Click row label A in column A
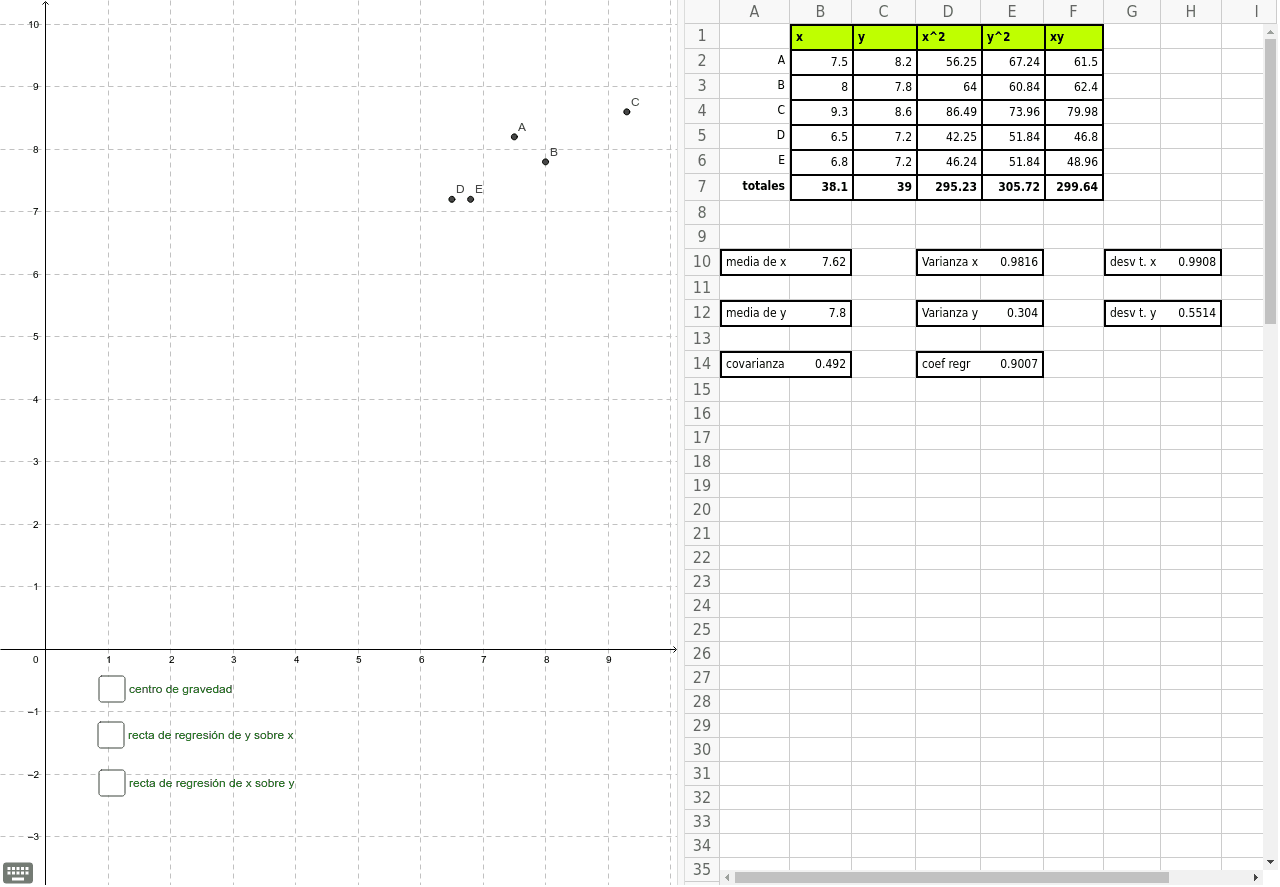1280x887 pixels. click(x=755, y=61)
